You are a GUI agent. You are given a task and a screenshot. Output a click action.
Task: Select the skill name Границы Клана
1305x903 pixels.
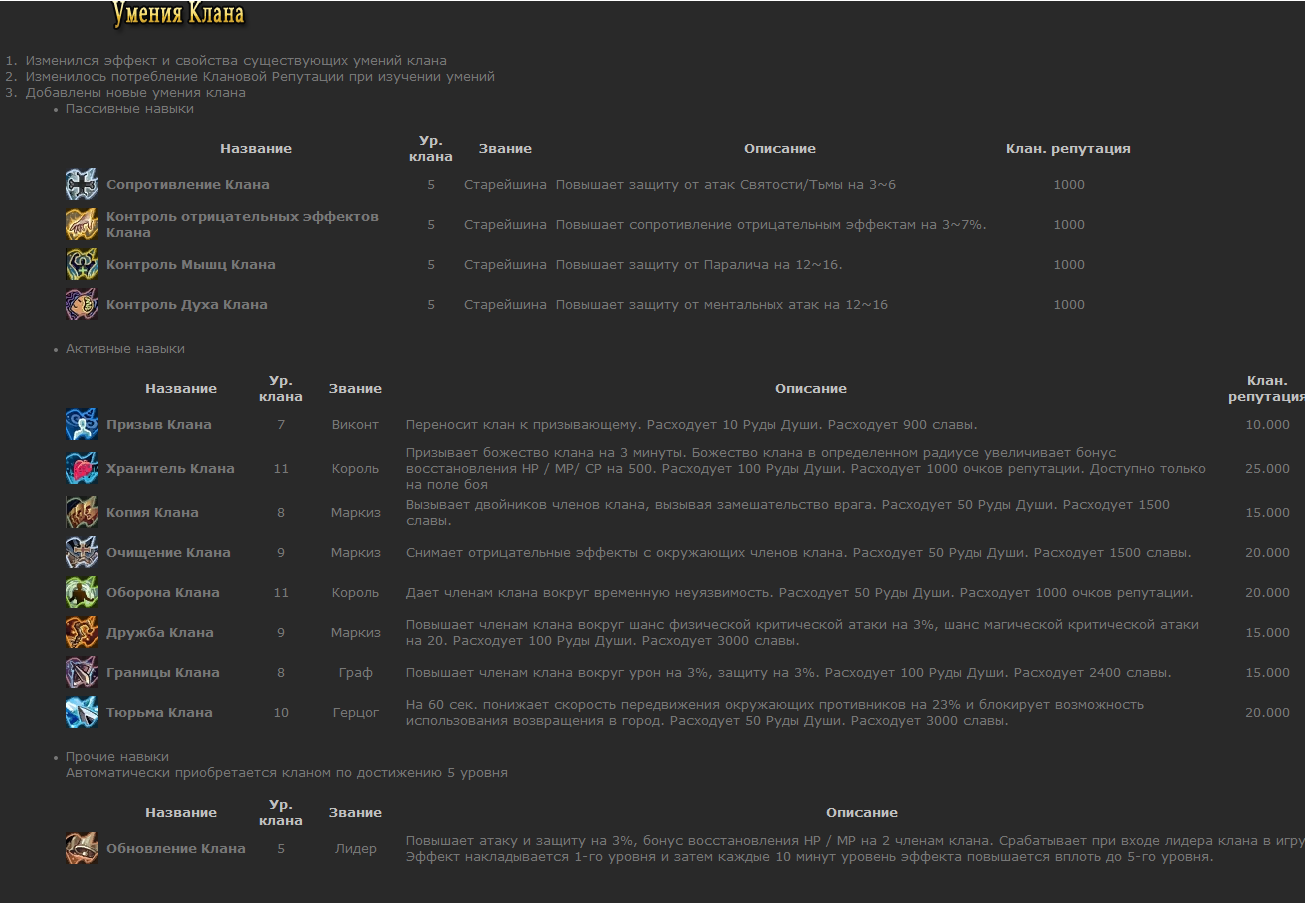(163, 672)
